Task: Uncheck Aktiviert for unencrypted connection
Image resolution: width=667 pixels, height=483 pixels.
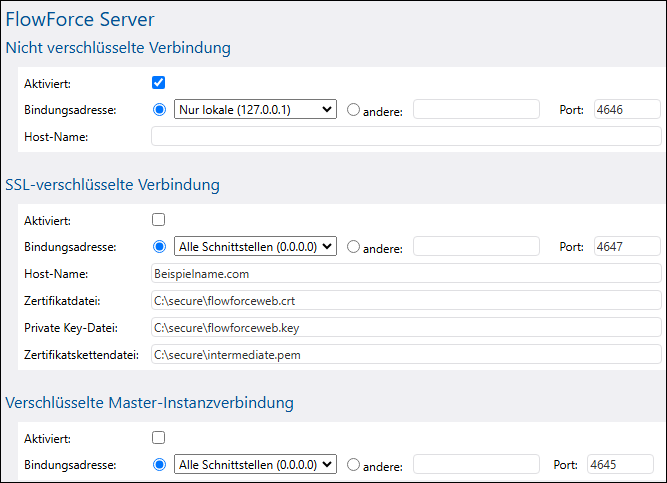Action: click(158, 83)
